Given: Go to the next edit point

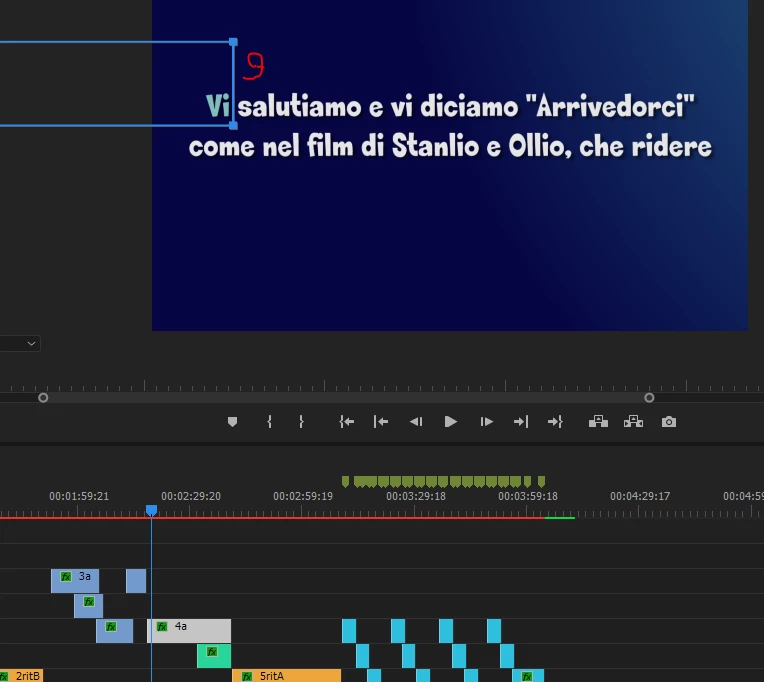Looking at the screenshot, I should (521, 422).
